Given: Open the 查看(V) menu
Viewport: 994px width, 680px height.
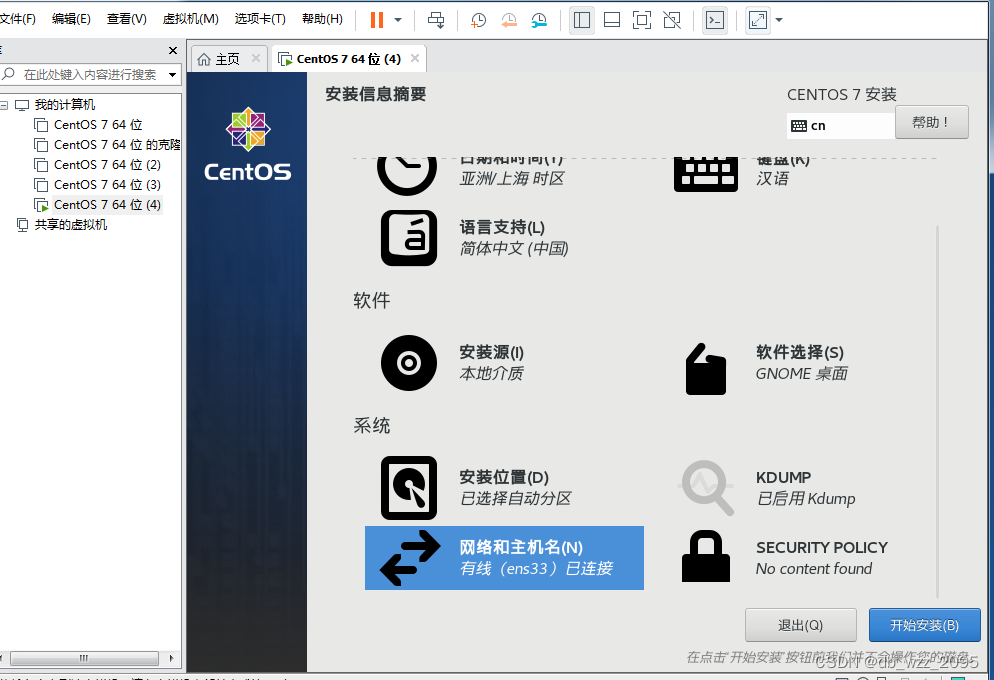Looking at the screenshot, I should (x=126, y=18).
